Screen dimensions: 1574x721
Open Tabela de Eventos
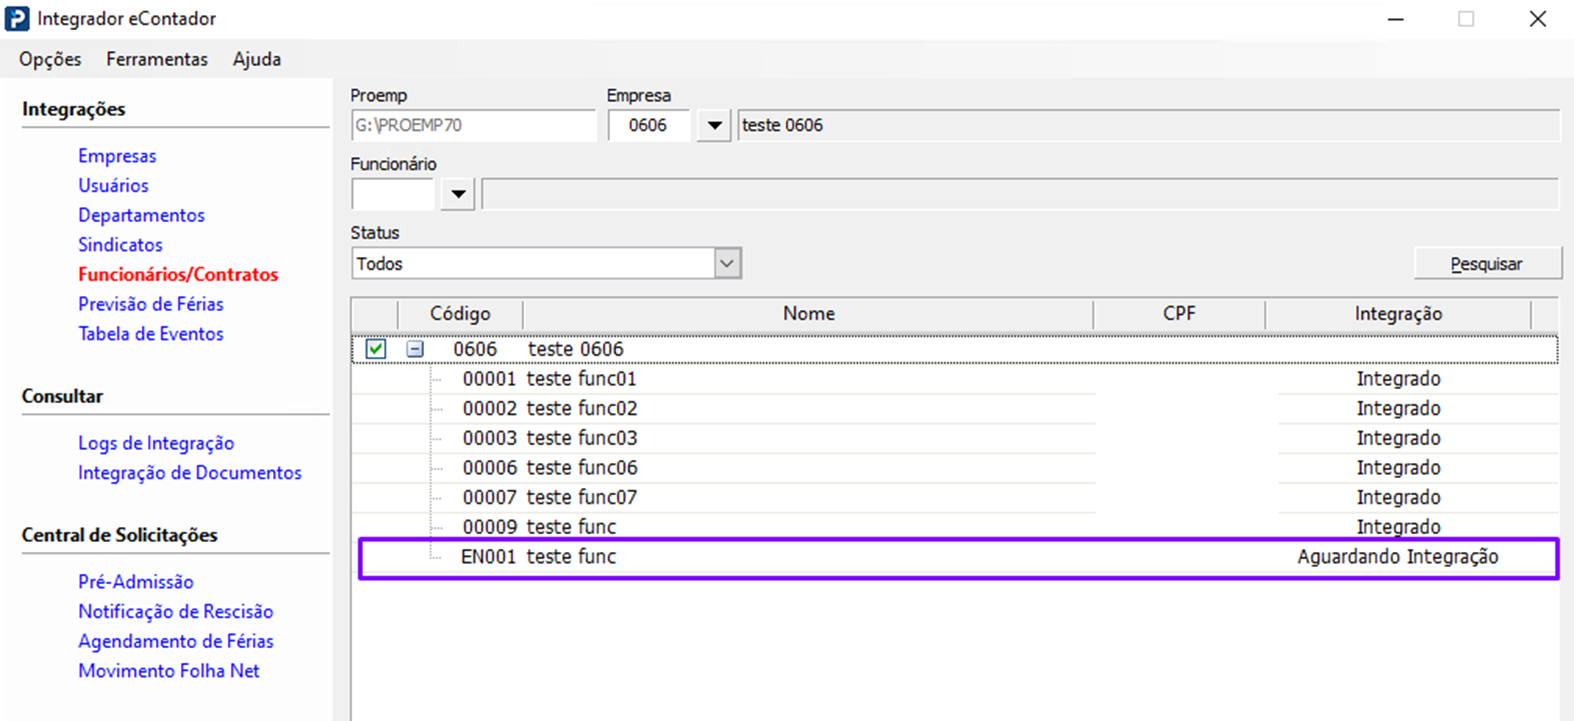click(x=151, y=334)
